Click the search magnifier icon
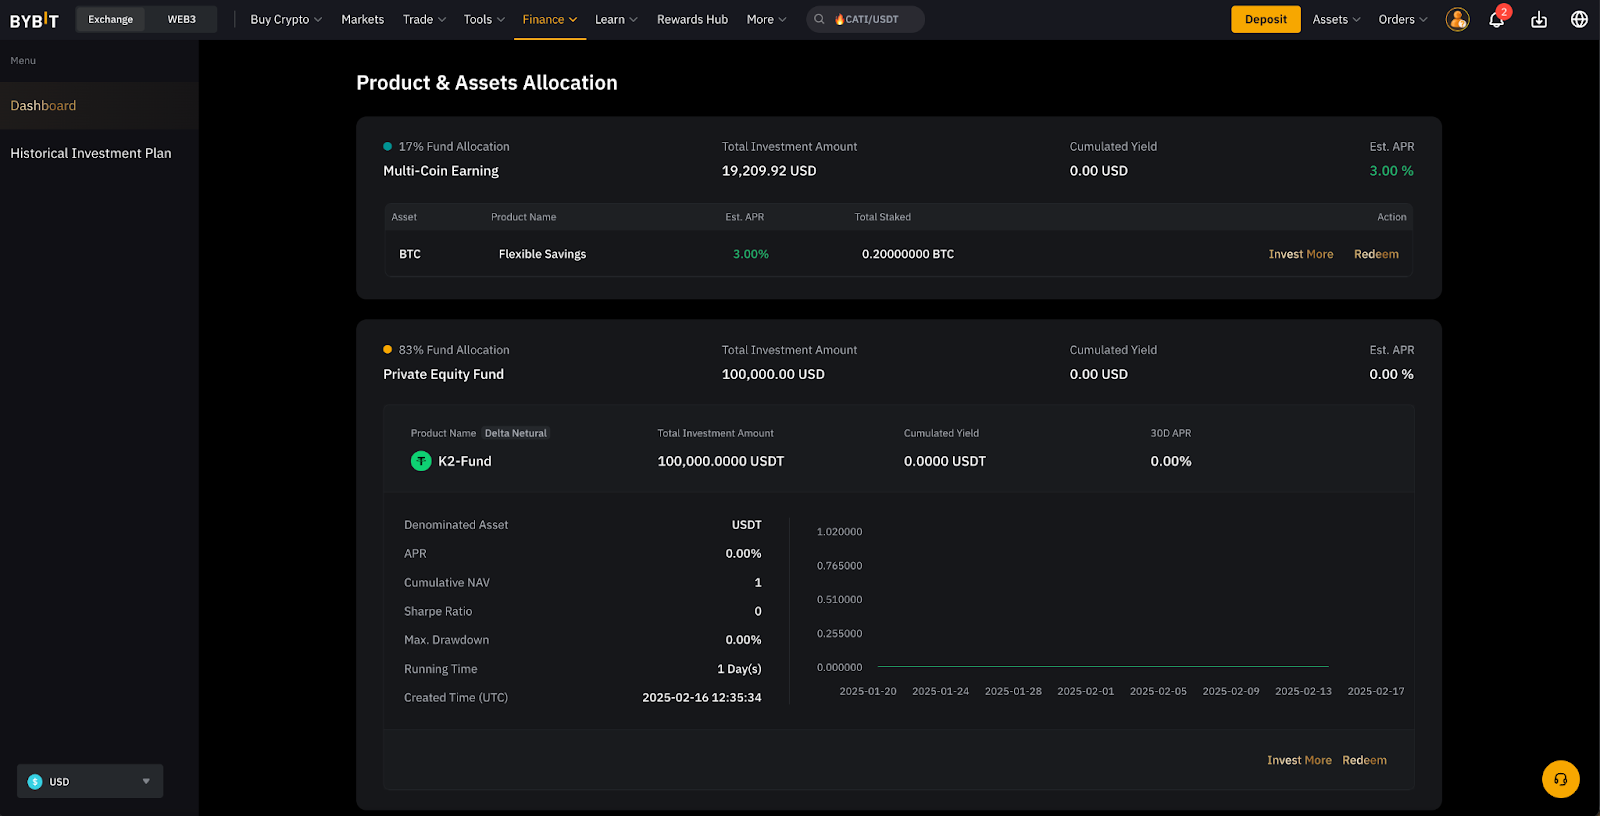Screen dimensions: 1600x816 pyautogui.click(x=819, y=20)
